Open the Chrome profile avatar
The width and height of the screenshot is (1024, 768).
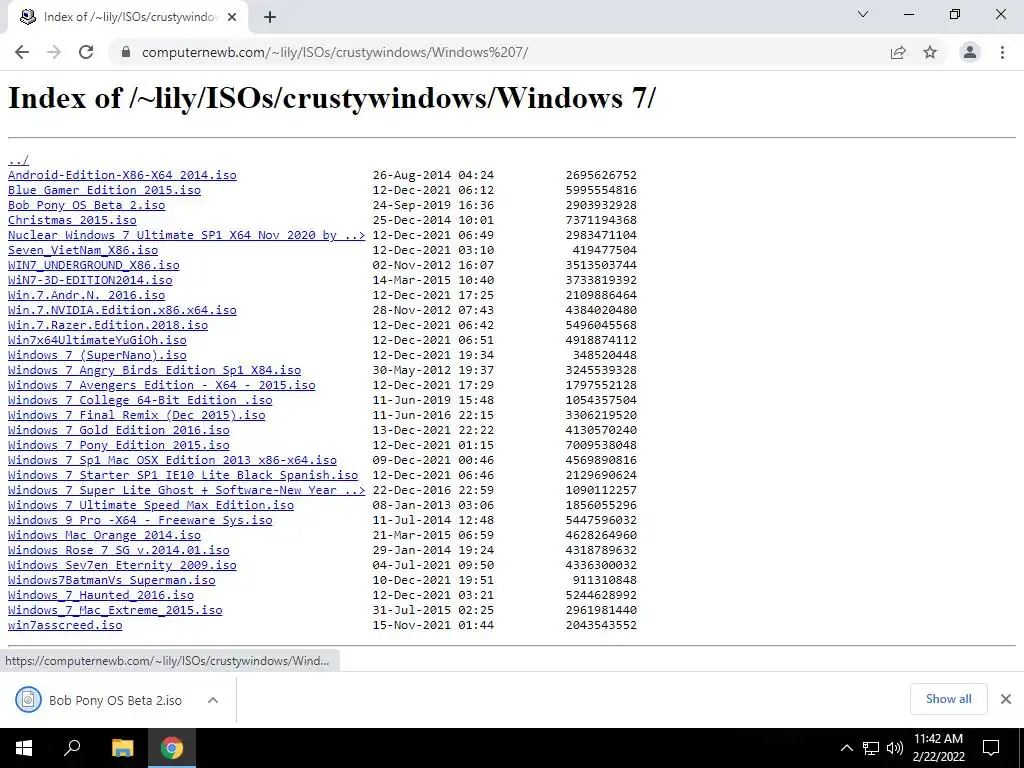970,52
